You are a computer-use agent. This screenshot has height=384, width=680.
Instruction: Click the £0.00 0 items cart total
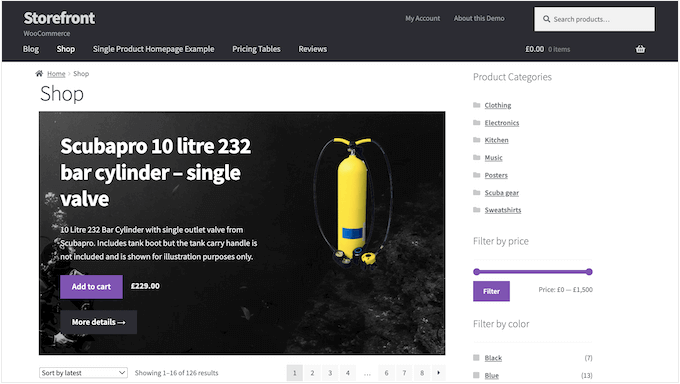point(548,49)
